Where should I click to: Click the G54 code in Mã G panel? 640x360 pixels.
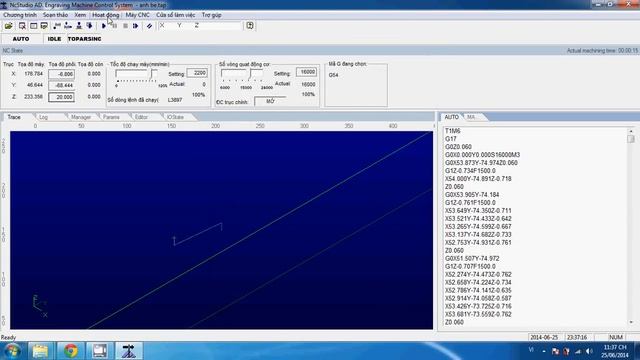333,75
